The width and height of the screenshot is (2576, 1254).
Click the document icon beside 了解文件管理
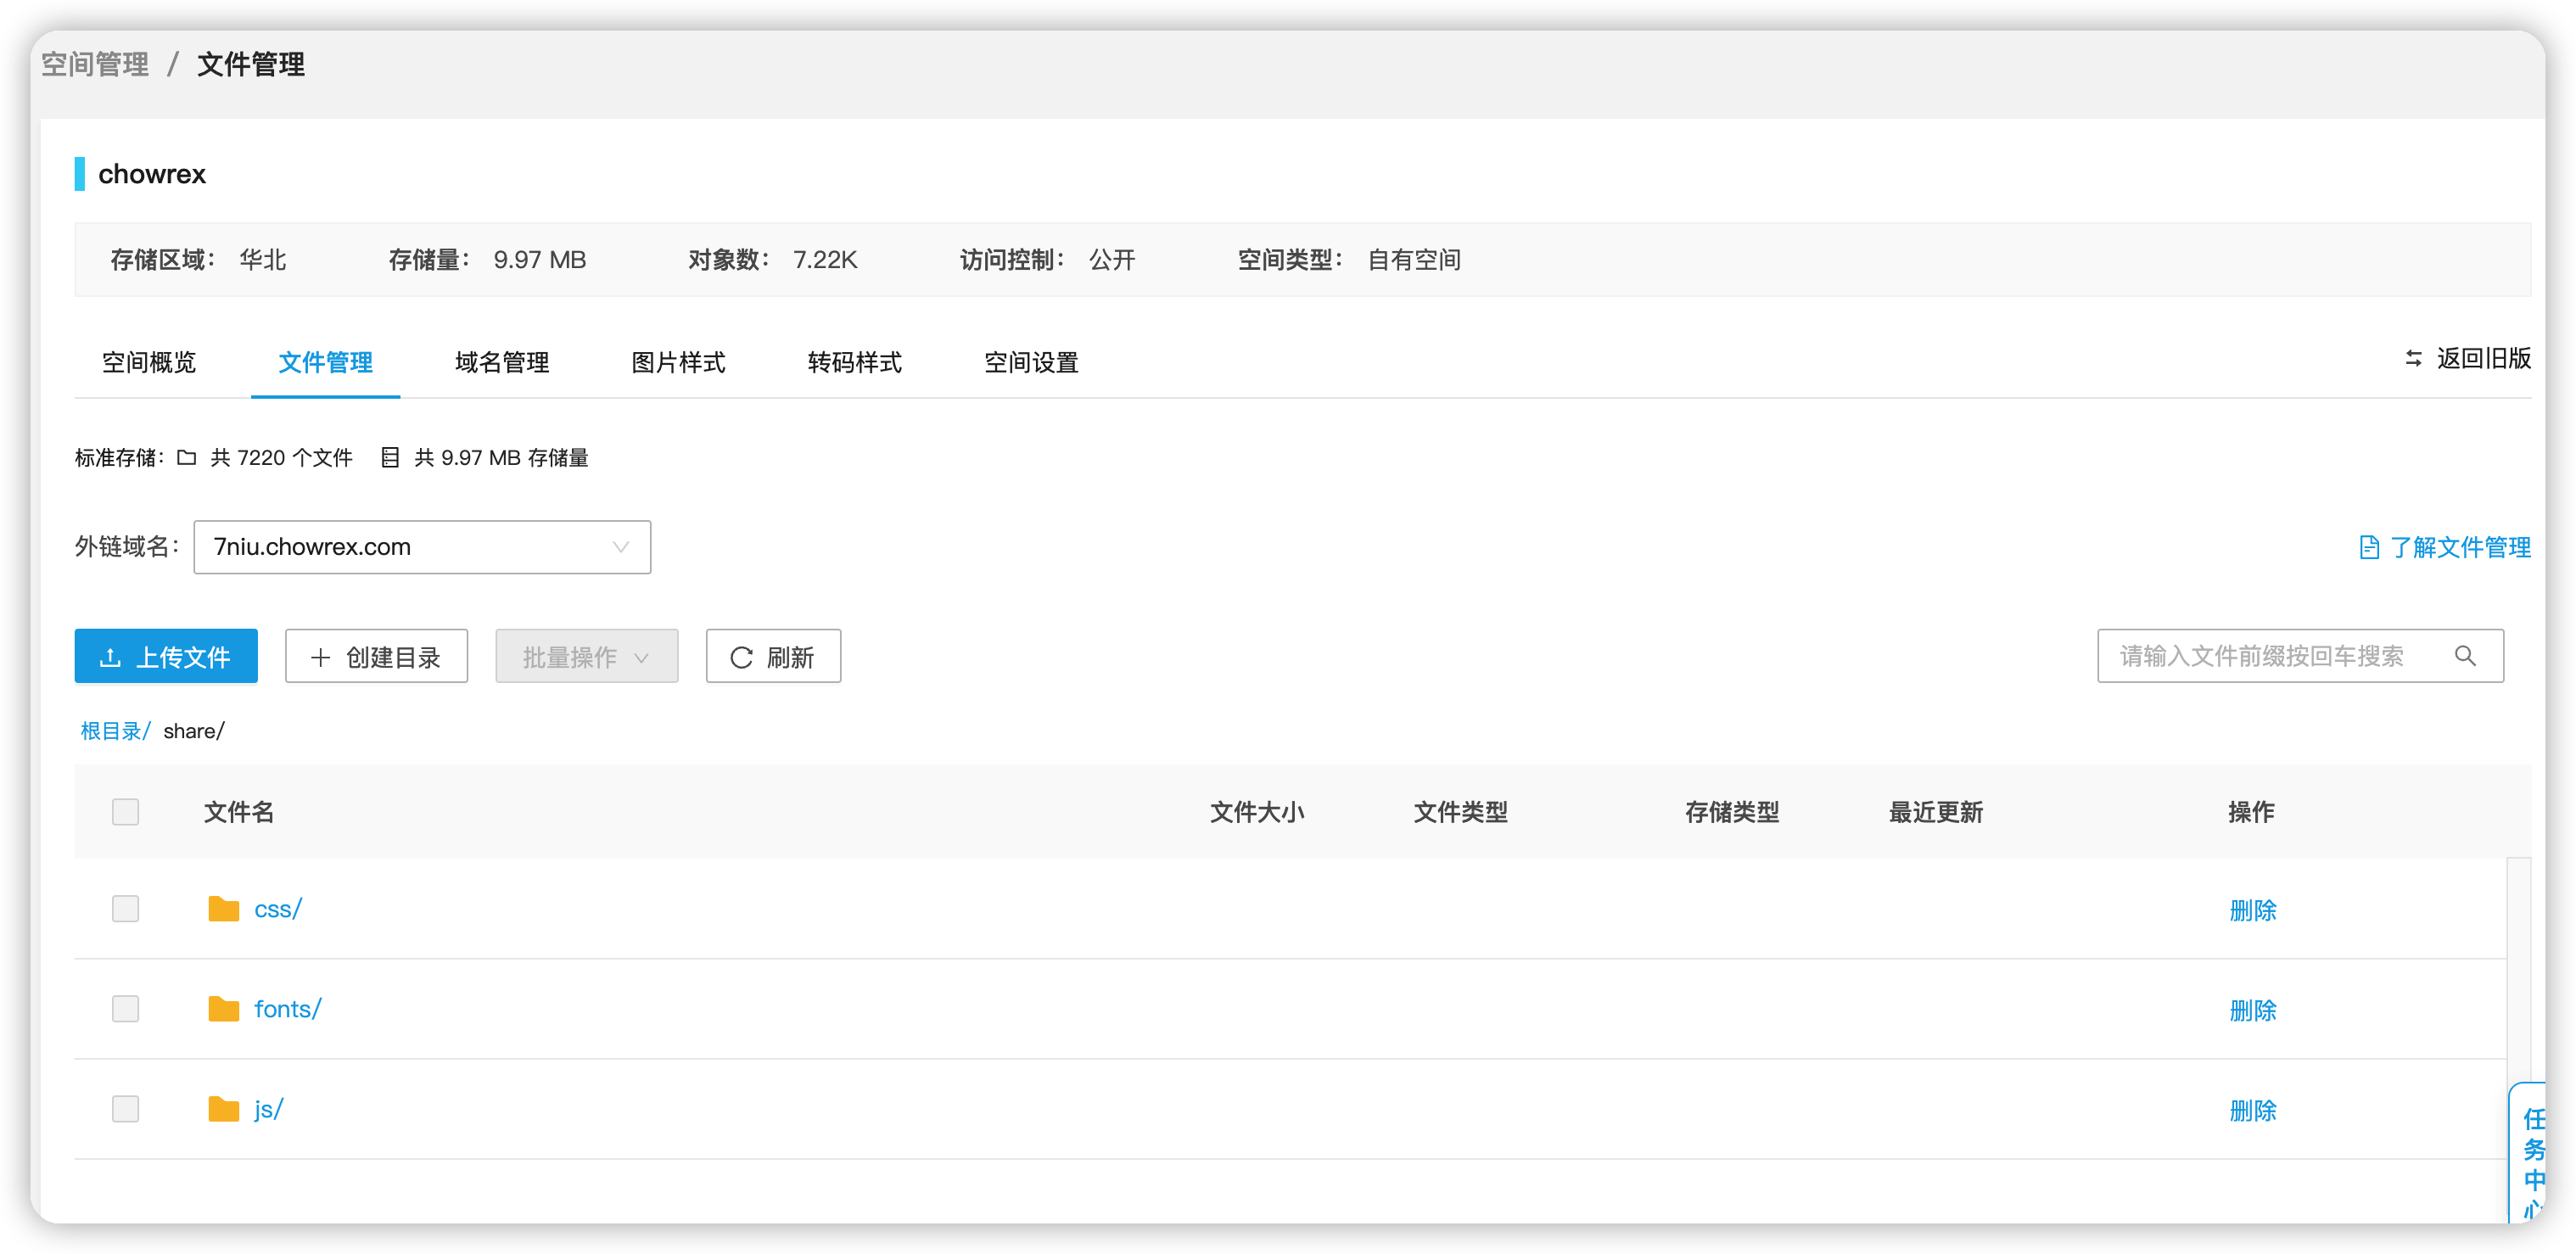(x=2369, y=547)
